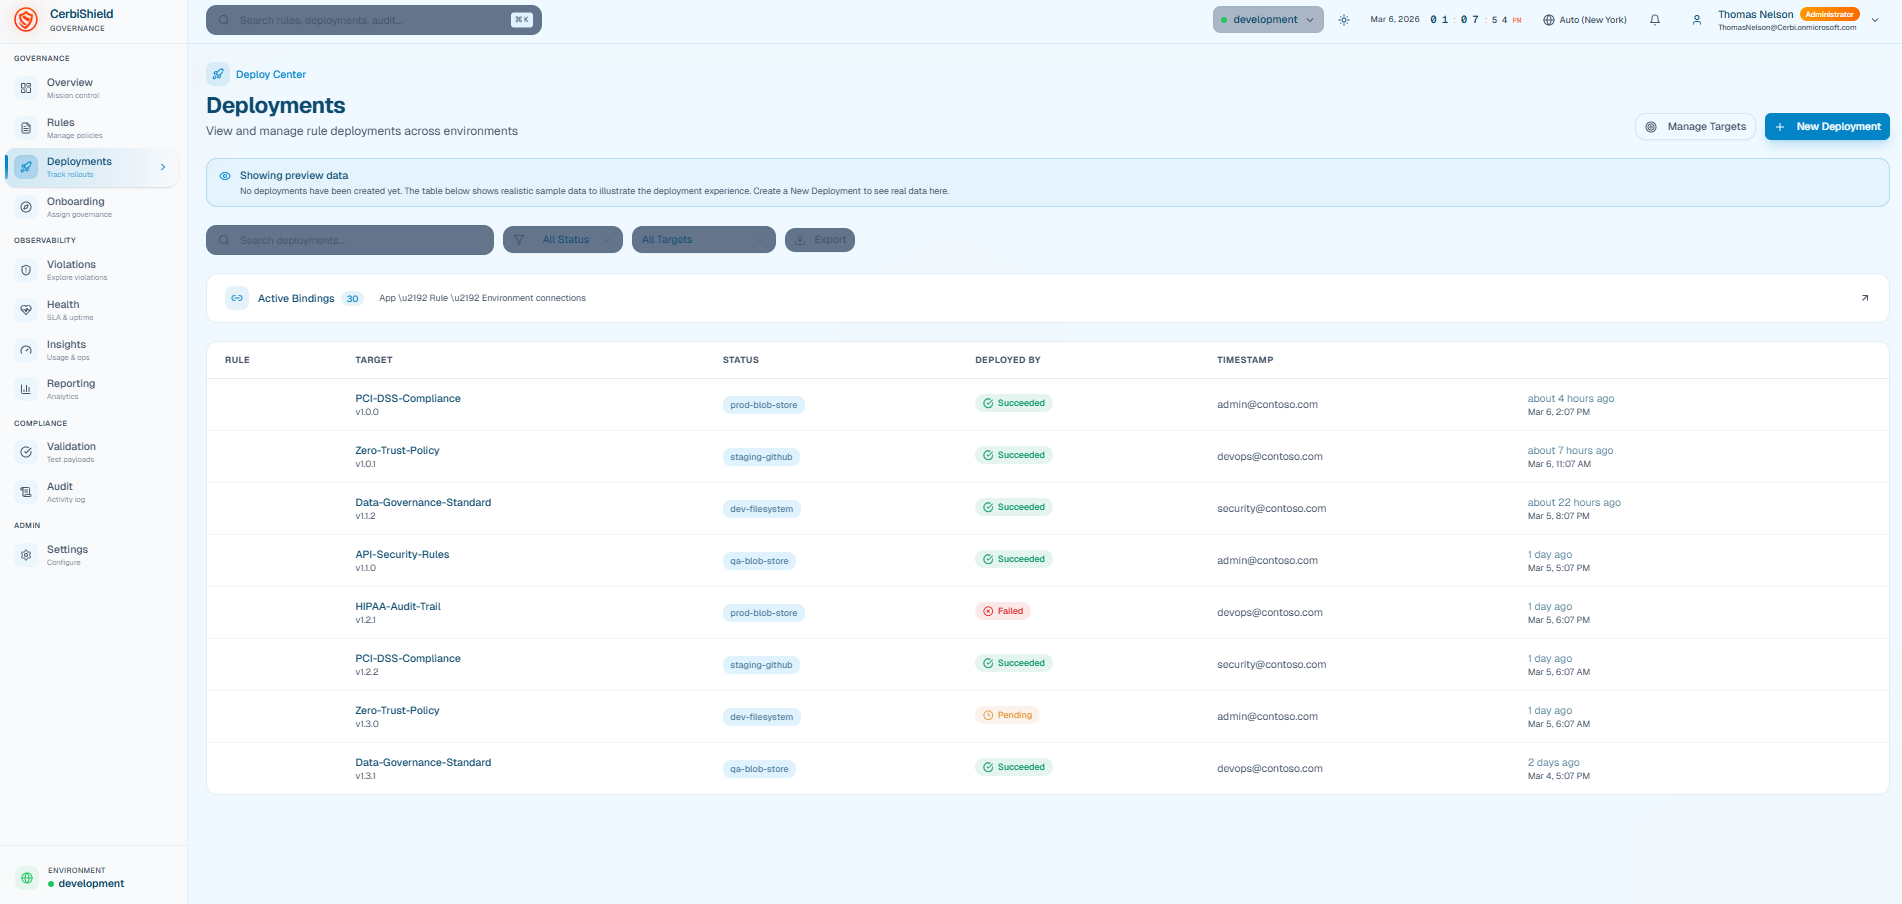Click the Administrator badge
Screen dimensions: 1902x904
coord(1829,14)
